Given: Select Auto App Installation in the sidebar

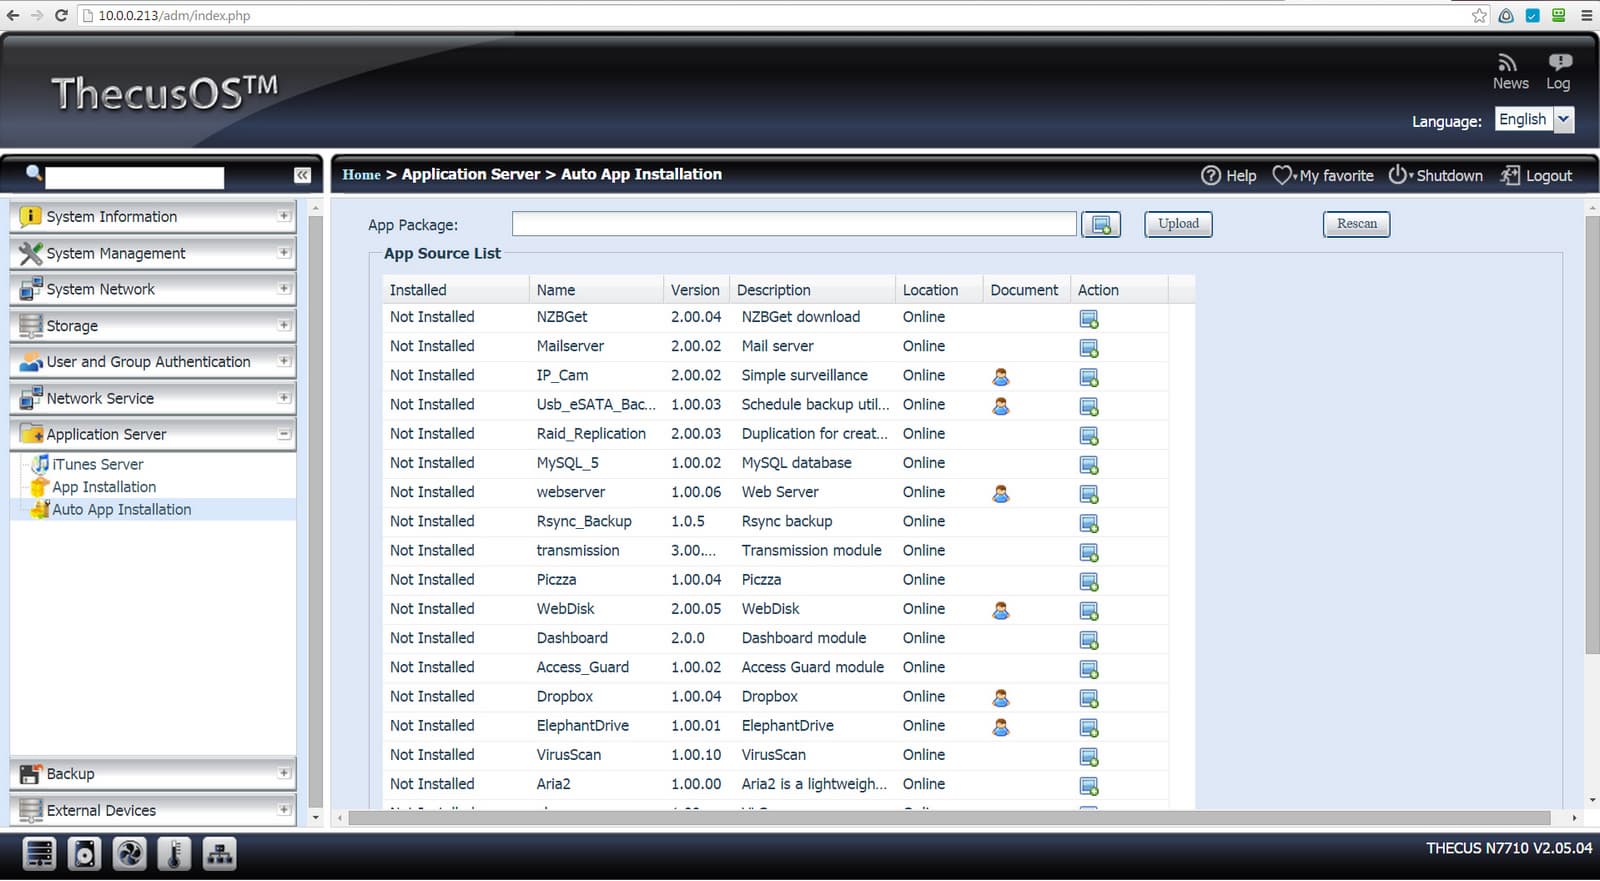Looking at the screenshot, I should click(x=121, y=509).
